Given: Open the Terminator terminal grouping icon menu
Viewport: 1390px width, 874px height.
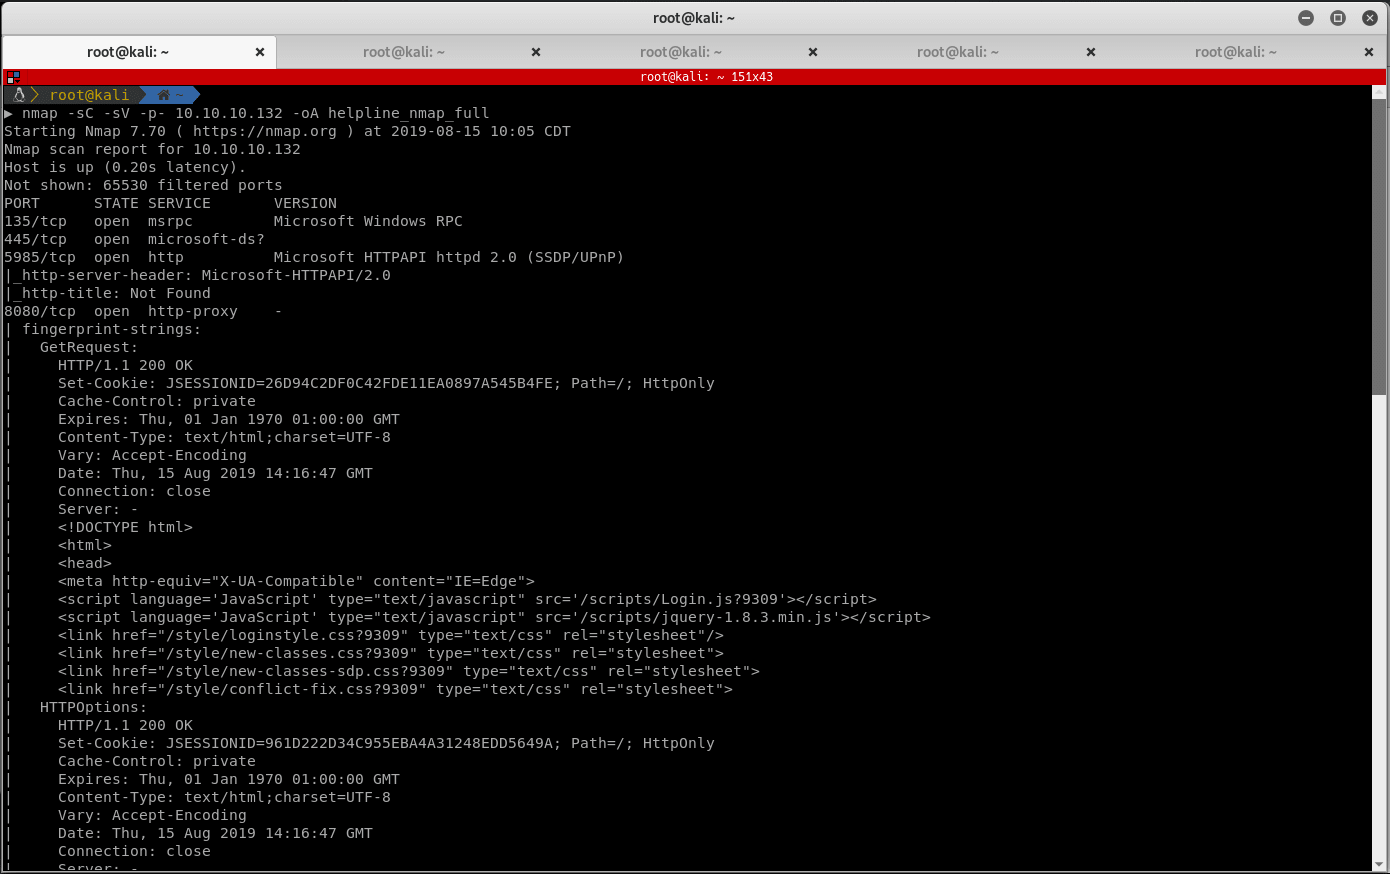Looking at the screenshot, I should pos(13,77).
